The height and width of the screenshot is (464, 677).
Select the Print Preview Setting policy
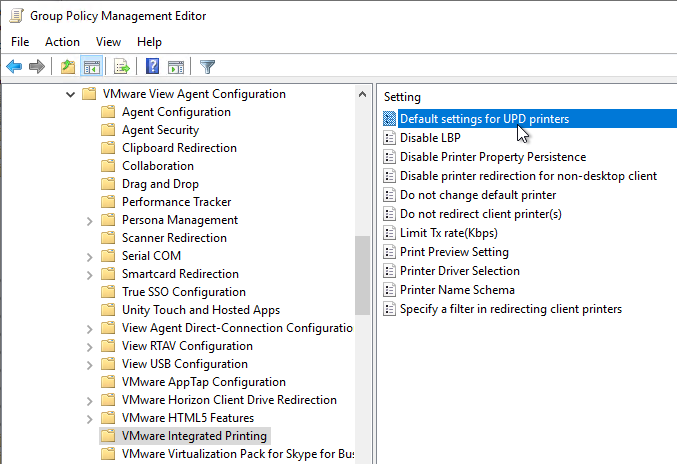coord(454,252)
